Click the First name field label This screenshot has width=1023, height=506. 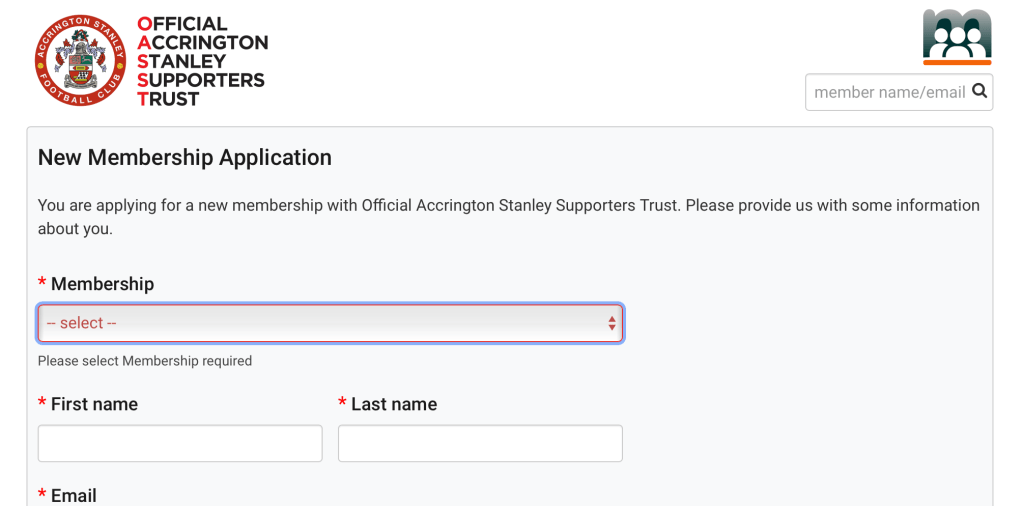pos(94,404)
